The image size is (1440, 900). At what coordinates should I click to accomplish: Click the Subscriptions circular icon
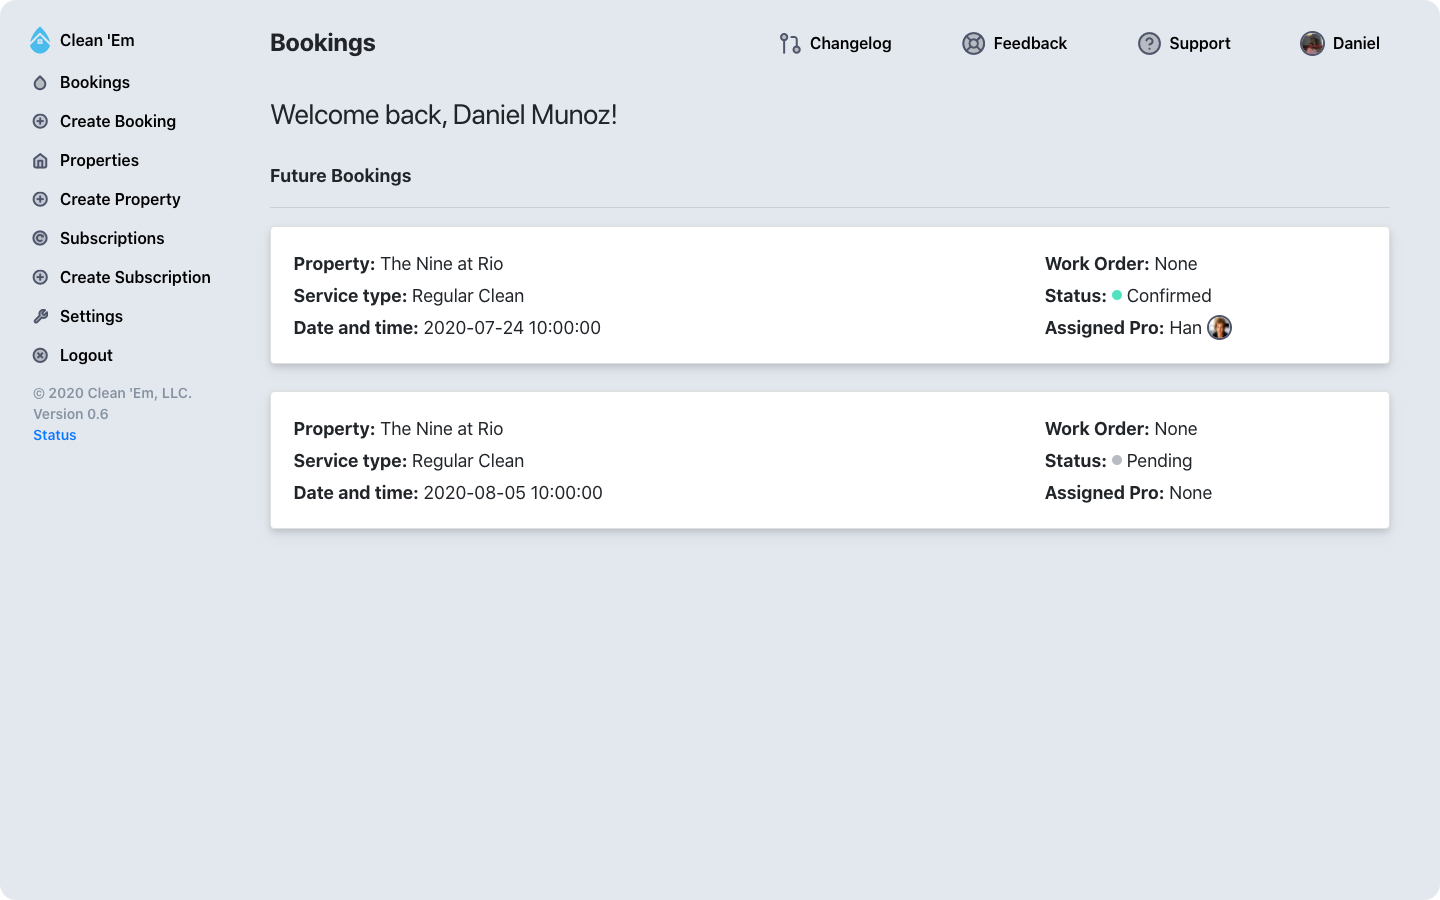click(40, 238)
